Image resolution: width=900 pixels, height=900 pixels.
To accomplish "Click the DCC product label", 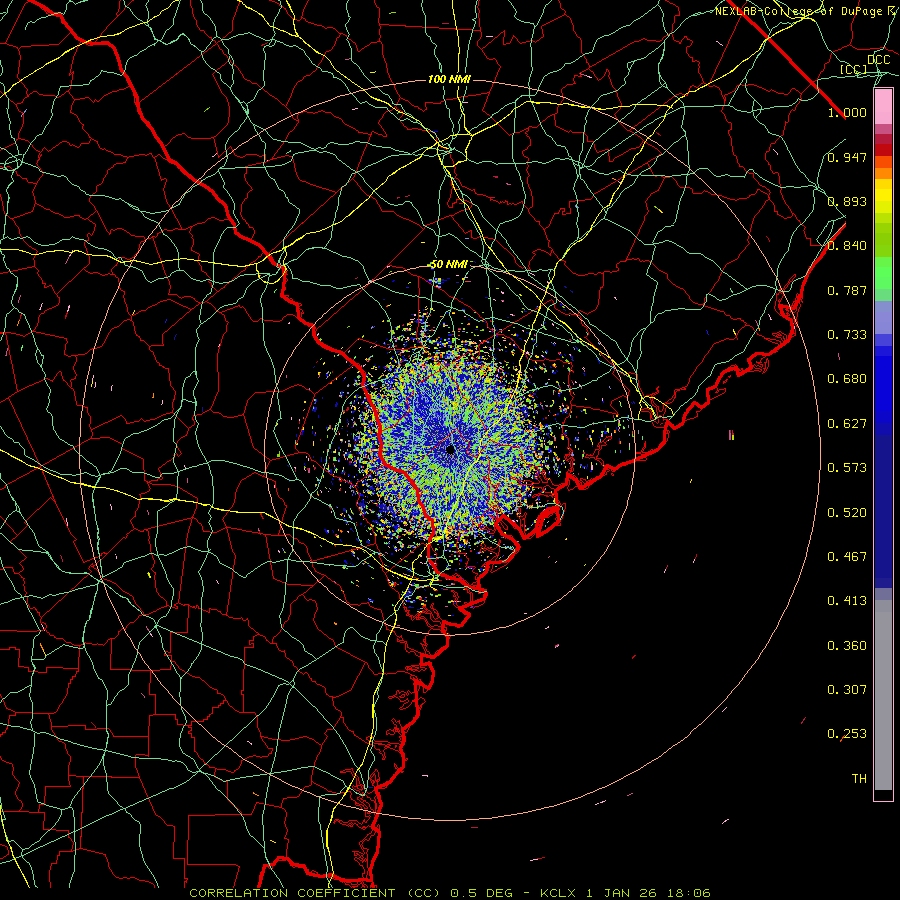I will [x=879, y=60].
